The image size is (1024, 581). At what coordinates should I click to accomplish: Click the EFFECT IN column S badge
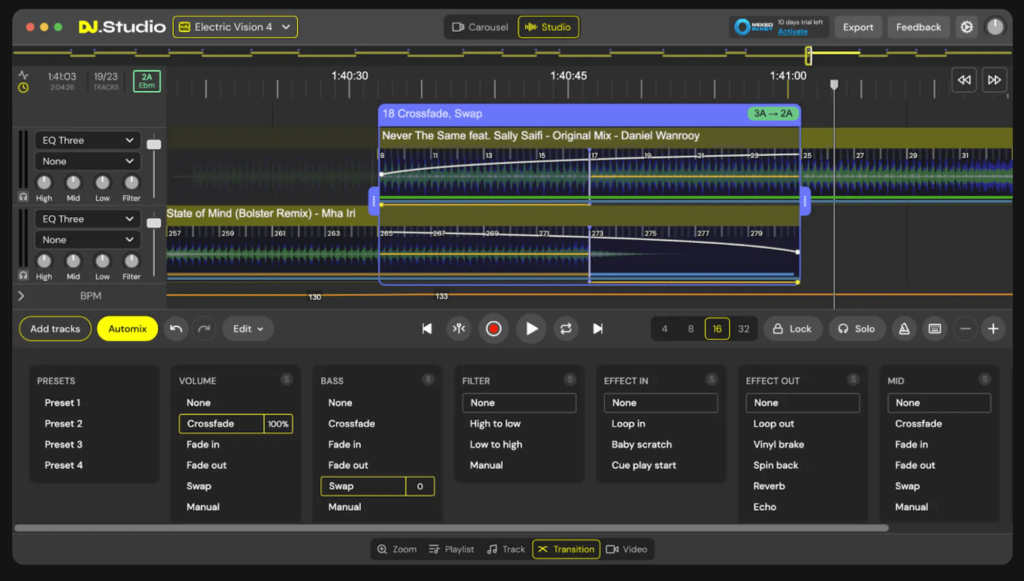point(711,379)
